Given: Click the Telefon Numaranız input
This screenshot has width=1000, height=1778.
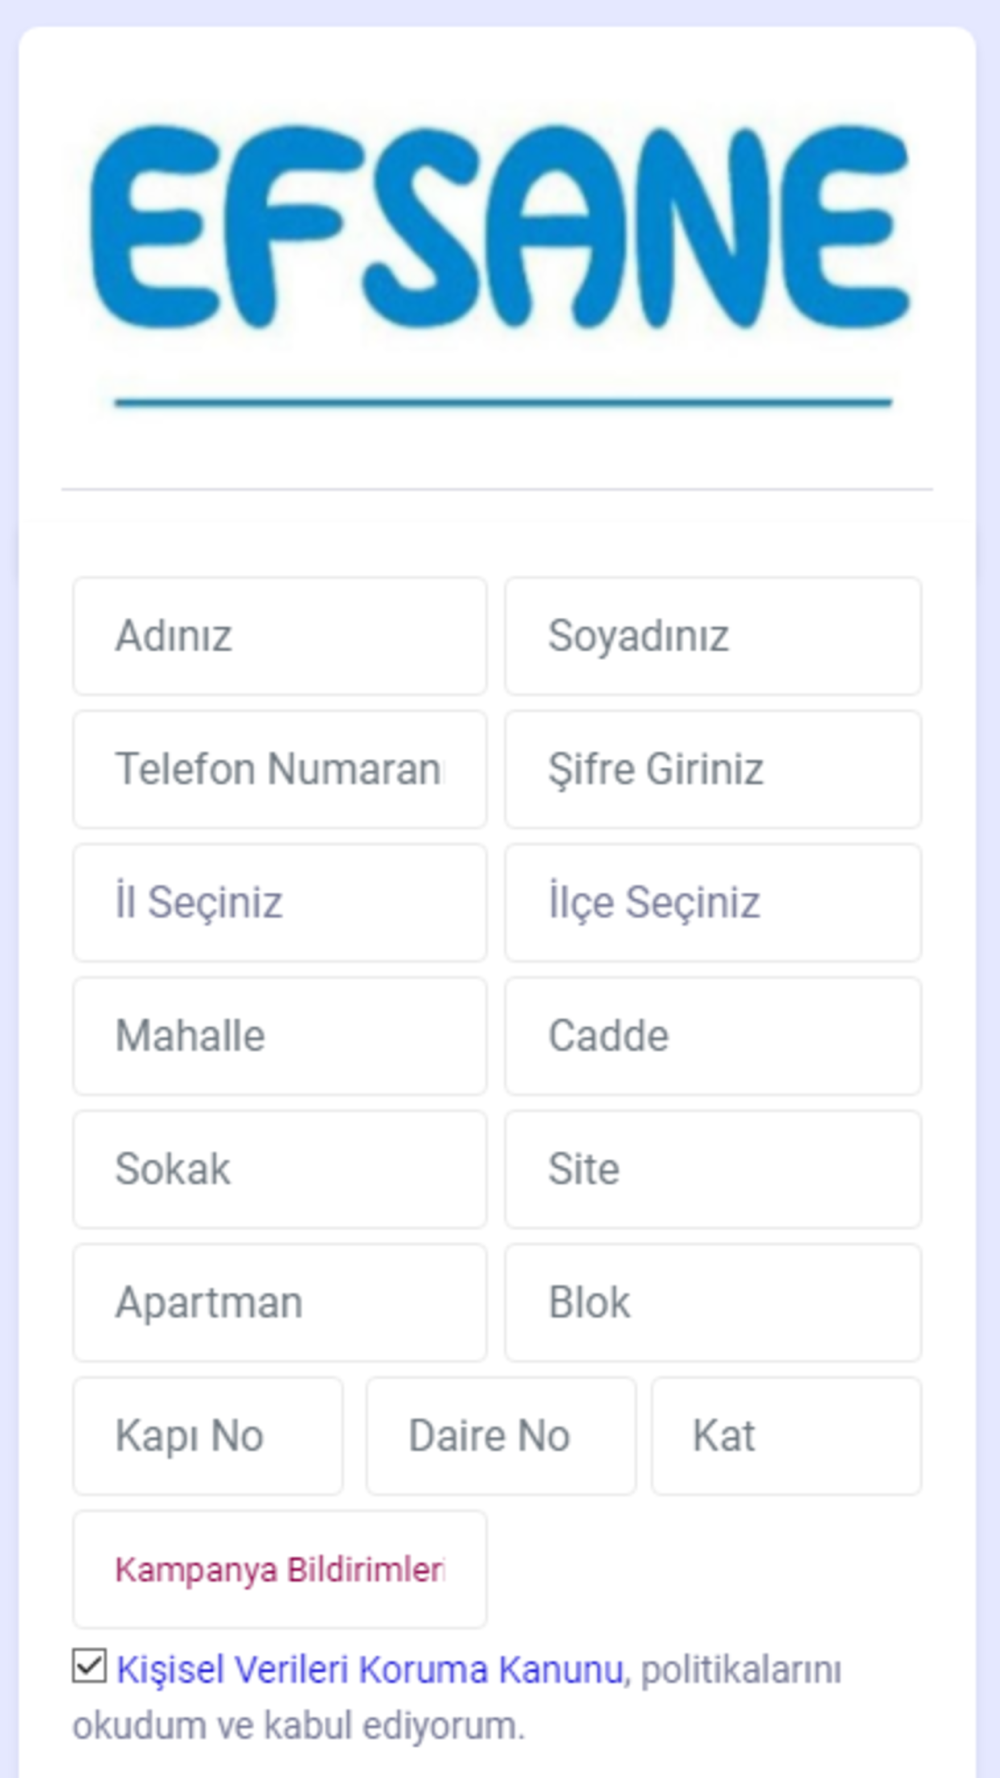Looking at the screenshot, I should (280, 769).
